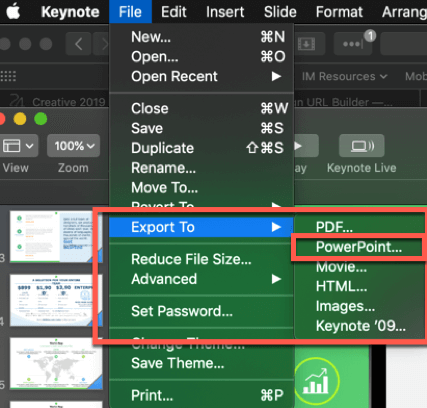Open the View layout dropdown in Keynote
Image resolution: width=427 pixels, height=408 pixels.
[x=18, y=146]
